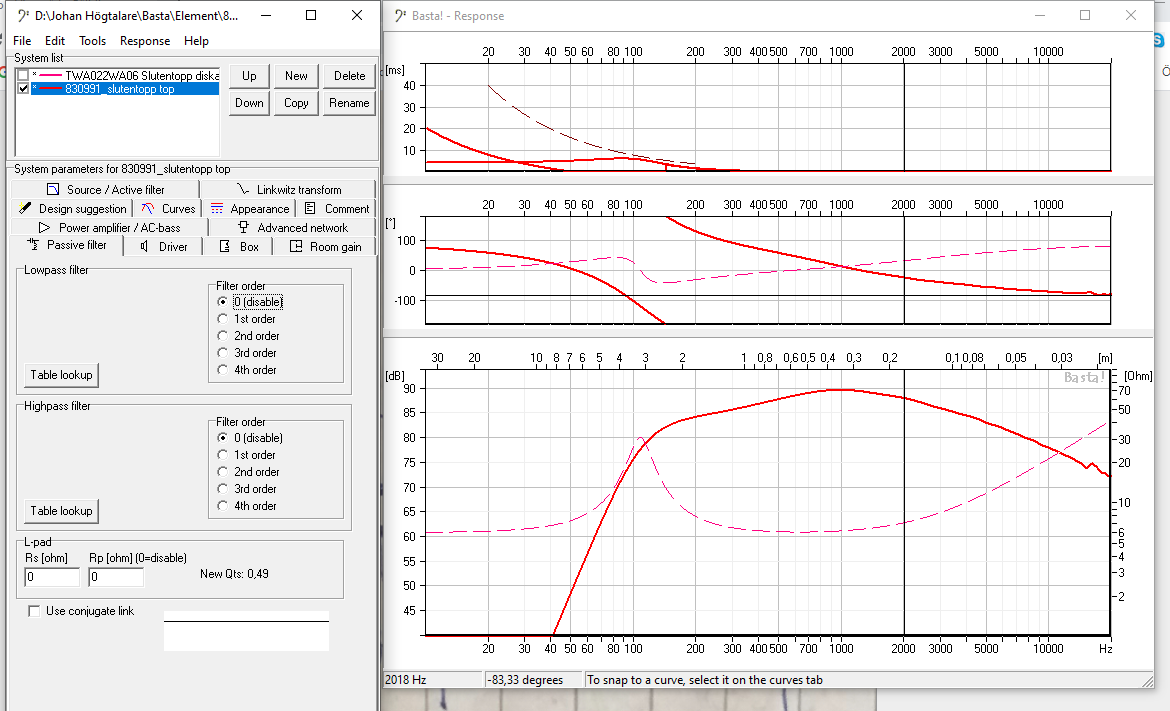Select lowpass 3rd order filter
This screenshot has width=1170, height=711.
coord(248,353)
